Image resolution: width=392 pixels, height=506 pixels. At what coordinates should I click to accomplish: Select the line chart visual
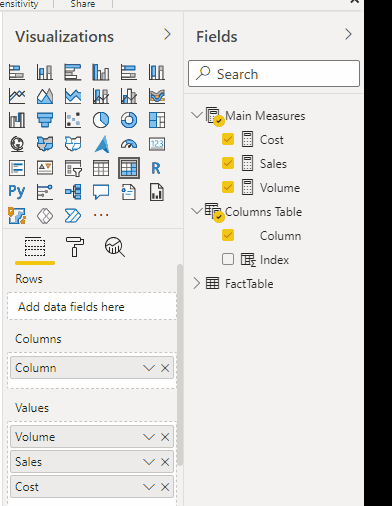click(x=17, y=96)
